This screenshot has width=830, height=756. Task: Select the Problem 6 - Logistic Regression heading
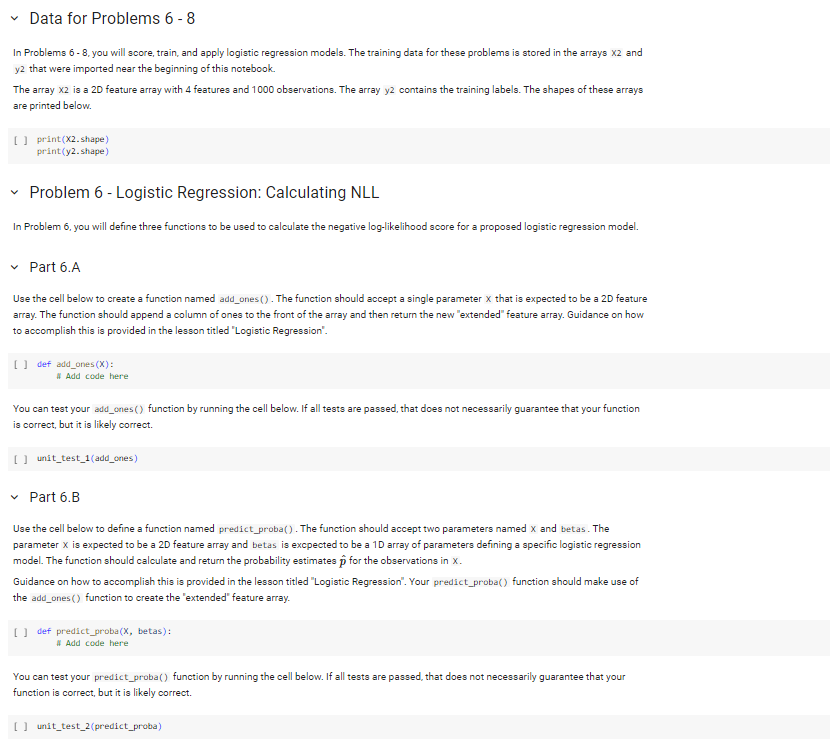[x=204, y=192]
